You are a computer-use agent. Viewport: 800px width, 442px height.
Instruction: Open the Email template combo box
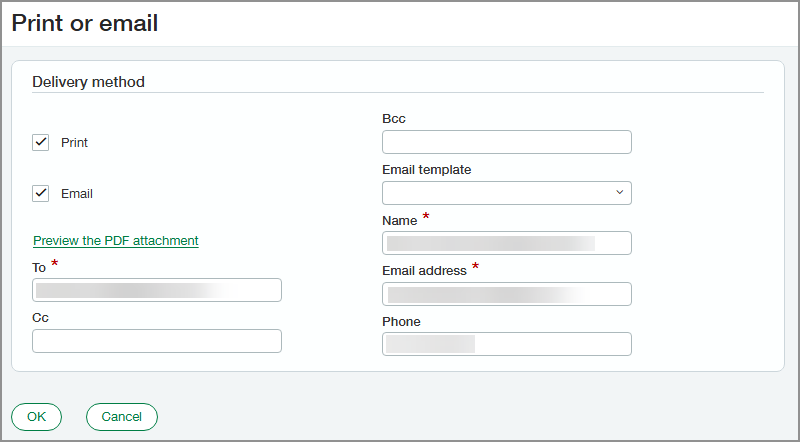496,193
